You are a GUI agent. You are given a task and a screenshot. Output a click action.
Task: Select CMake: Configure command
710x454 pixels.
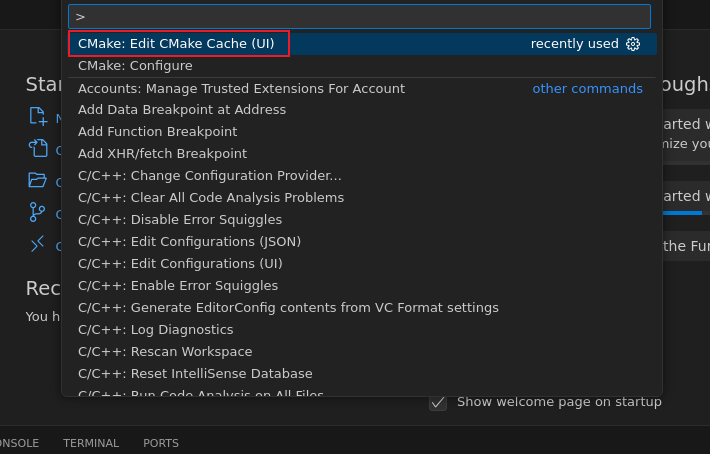pos(362,66)
